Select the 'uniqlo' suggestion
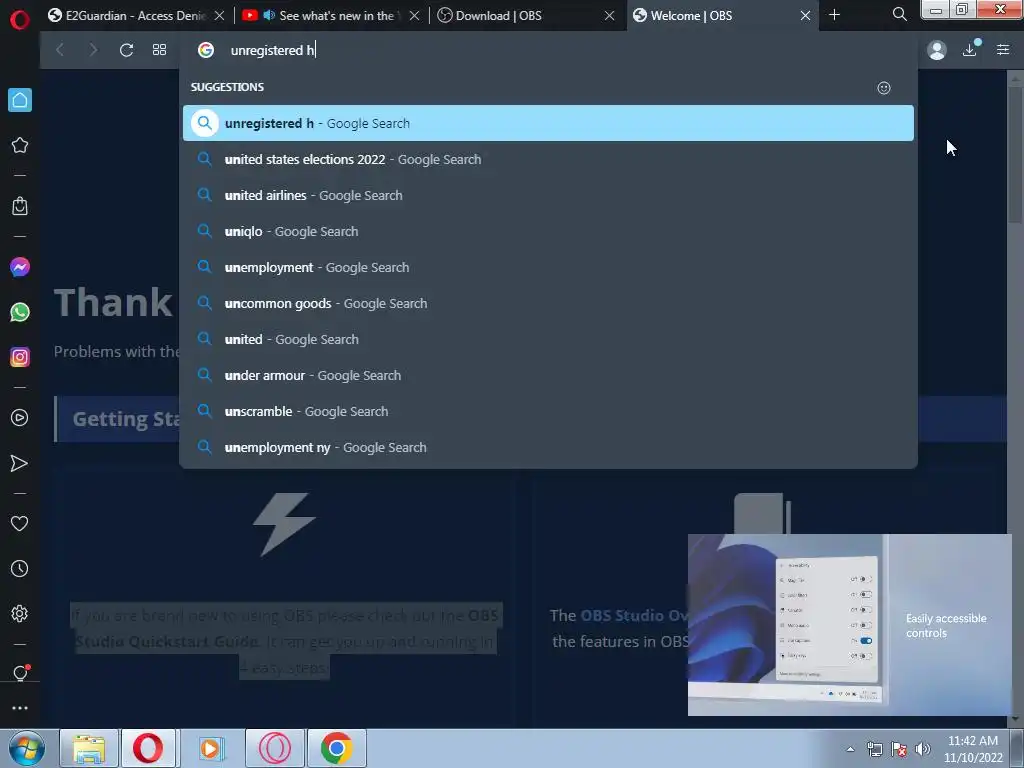 click(548, 231)
